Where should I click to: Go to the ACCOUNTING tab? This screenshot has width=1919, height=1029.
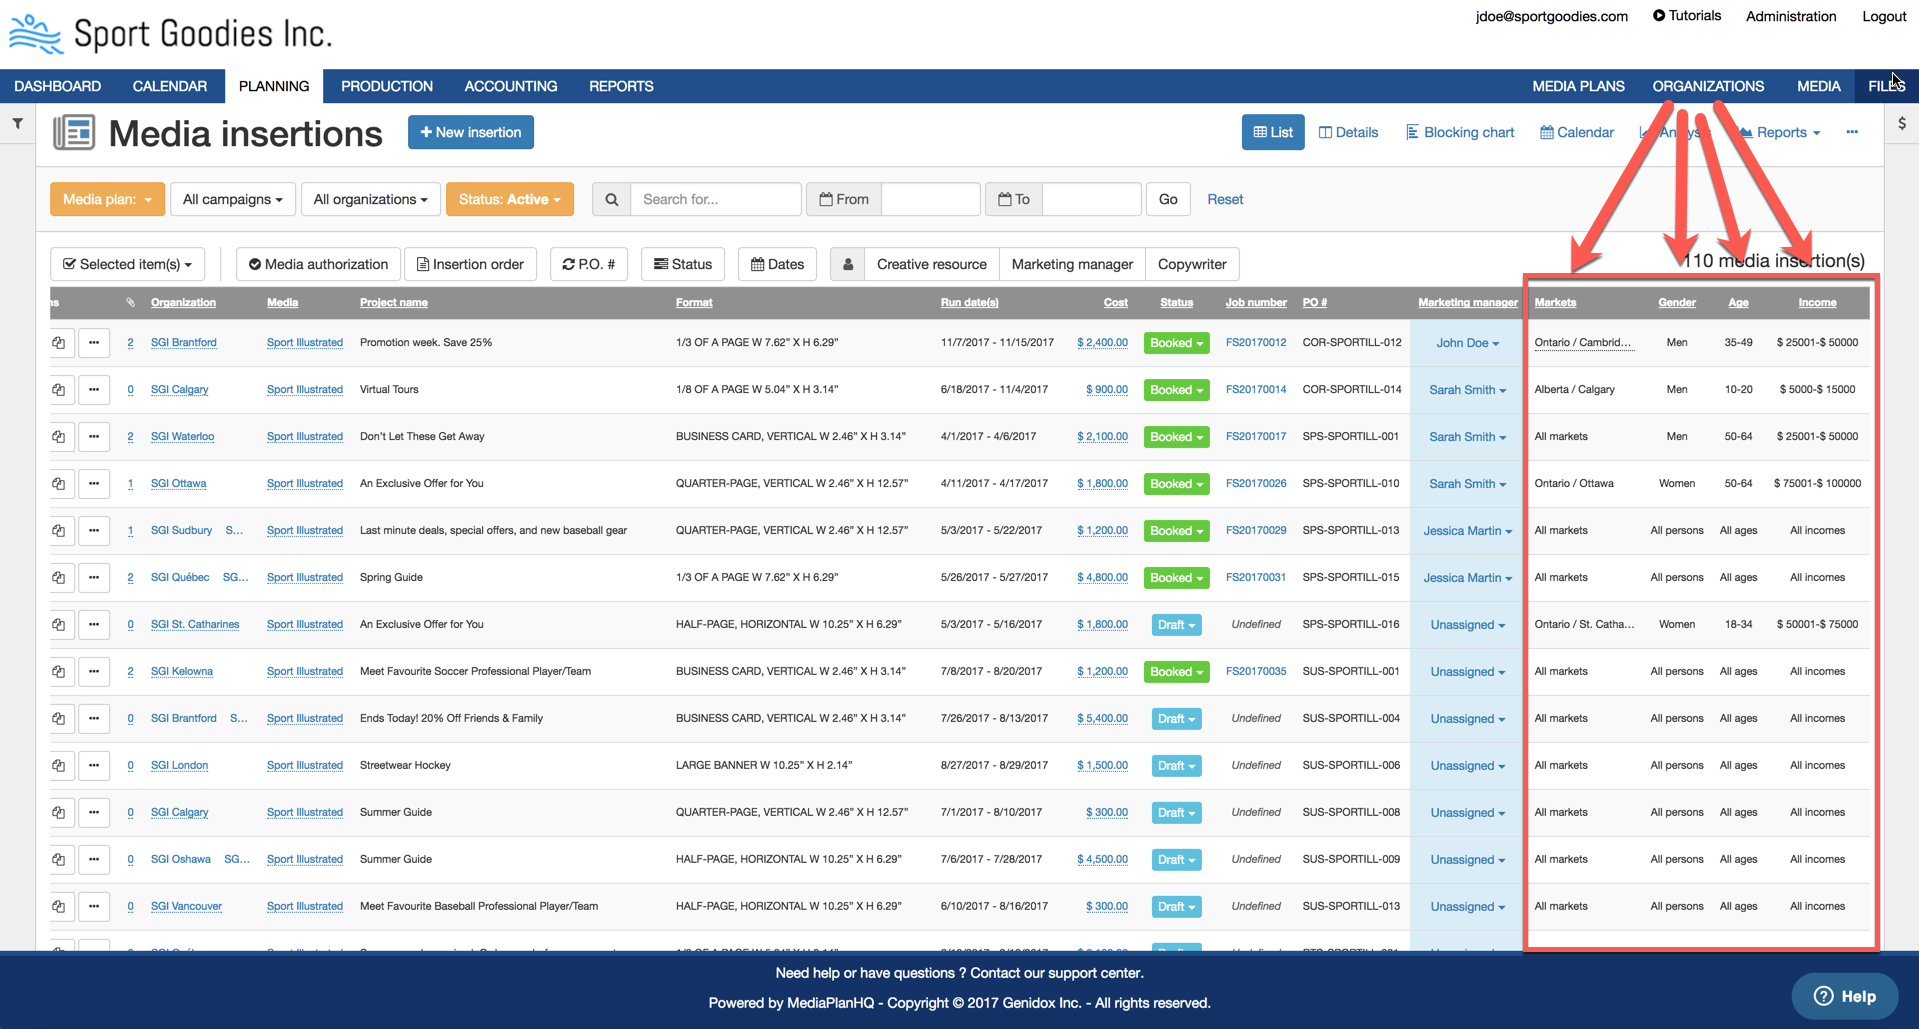click(510, 86)
